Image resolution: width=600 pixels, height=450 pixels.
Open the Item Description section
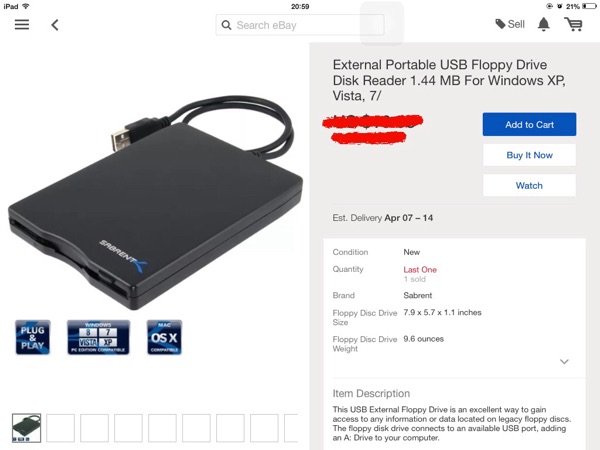point(371,393)
